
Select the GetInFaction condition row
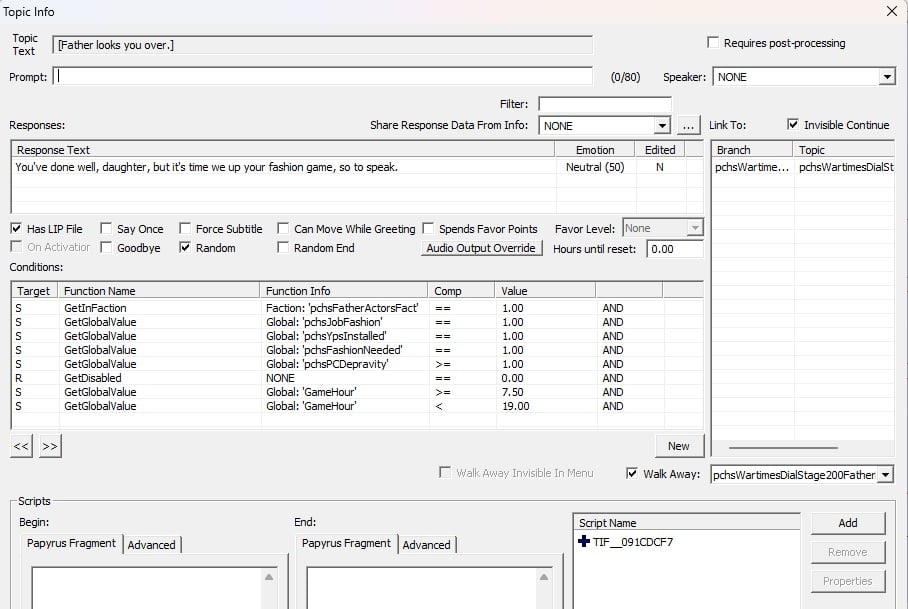coord(357,308)
